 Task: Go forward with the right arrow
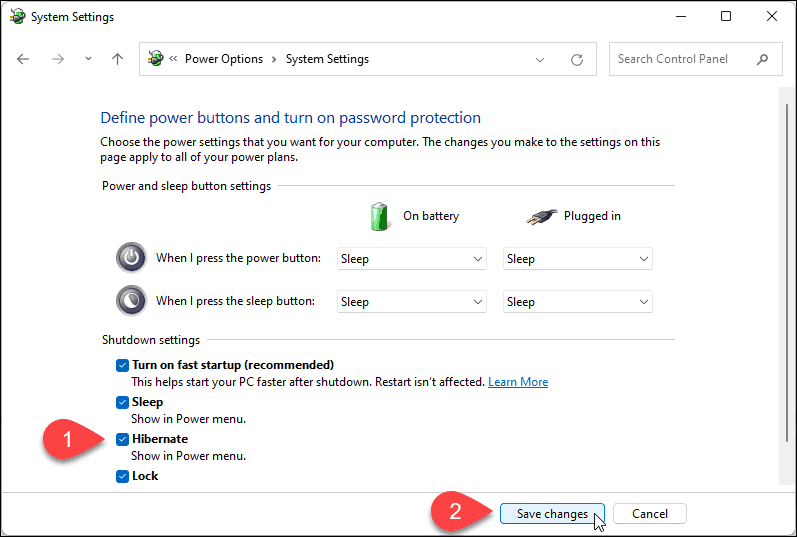58,59
